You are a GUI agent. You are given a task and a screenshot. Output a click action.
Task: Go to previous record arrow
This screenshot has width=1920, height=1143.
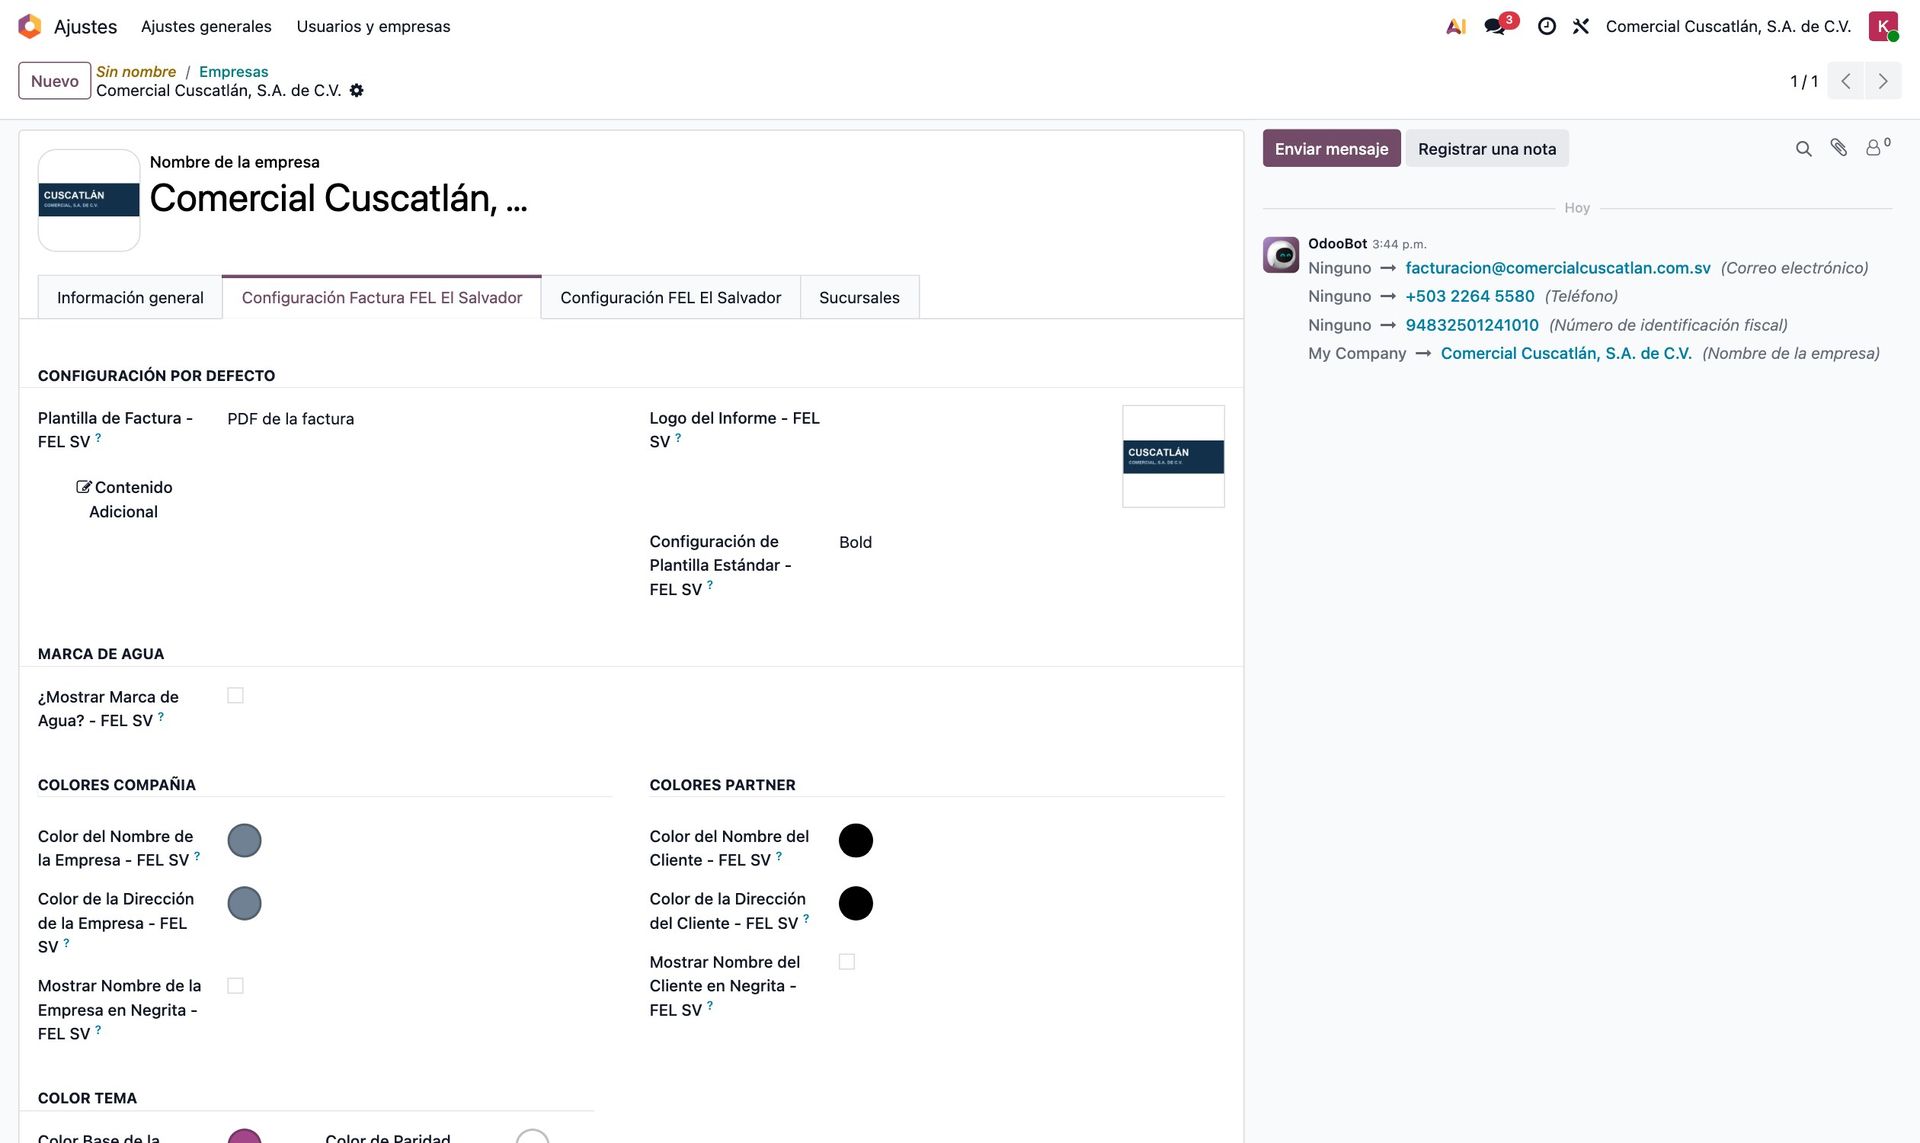click(x=1846, y=81)
